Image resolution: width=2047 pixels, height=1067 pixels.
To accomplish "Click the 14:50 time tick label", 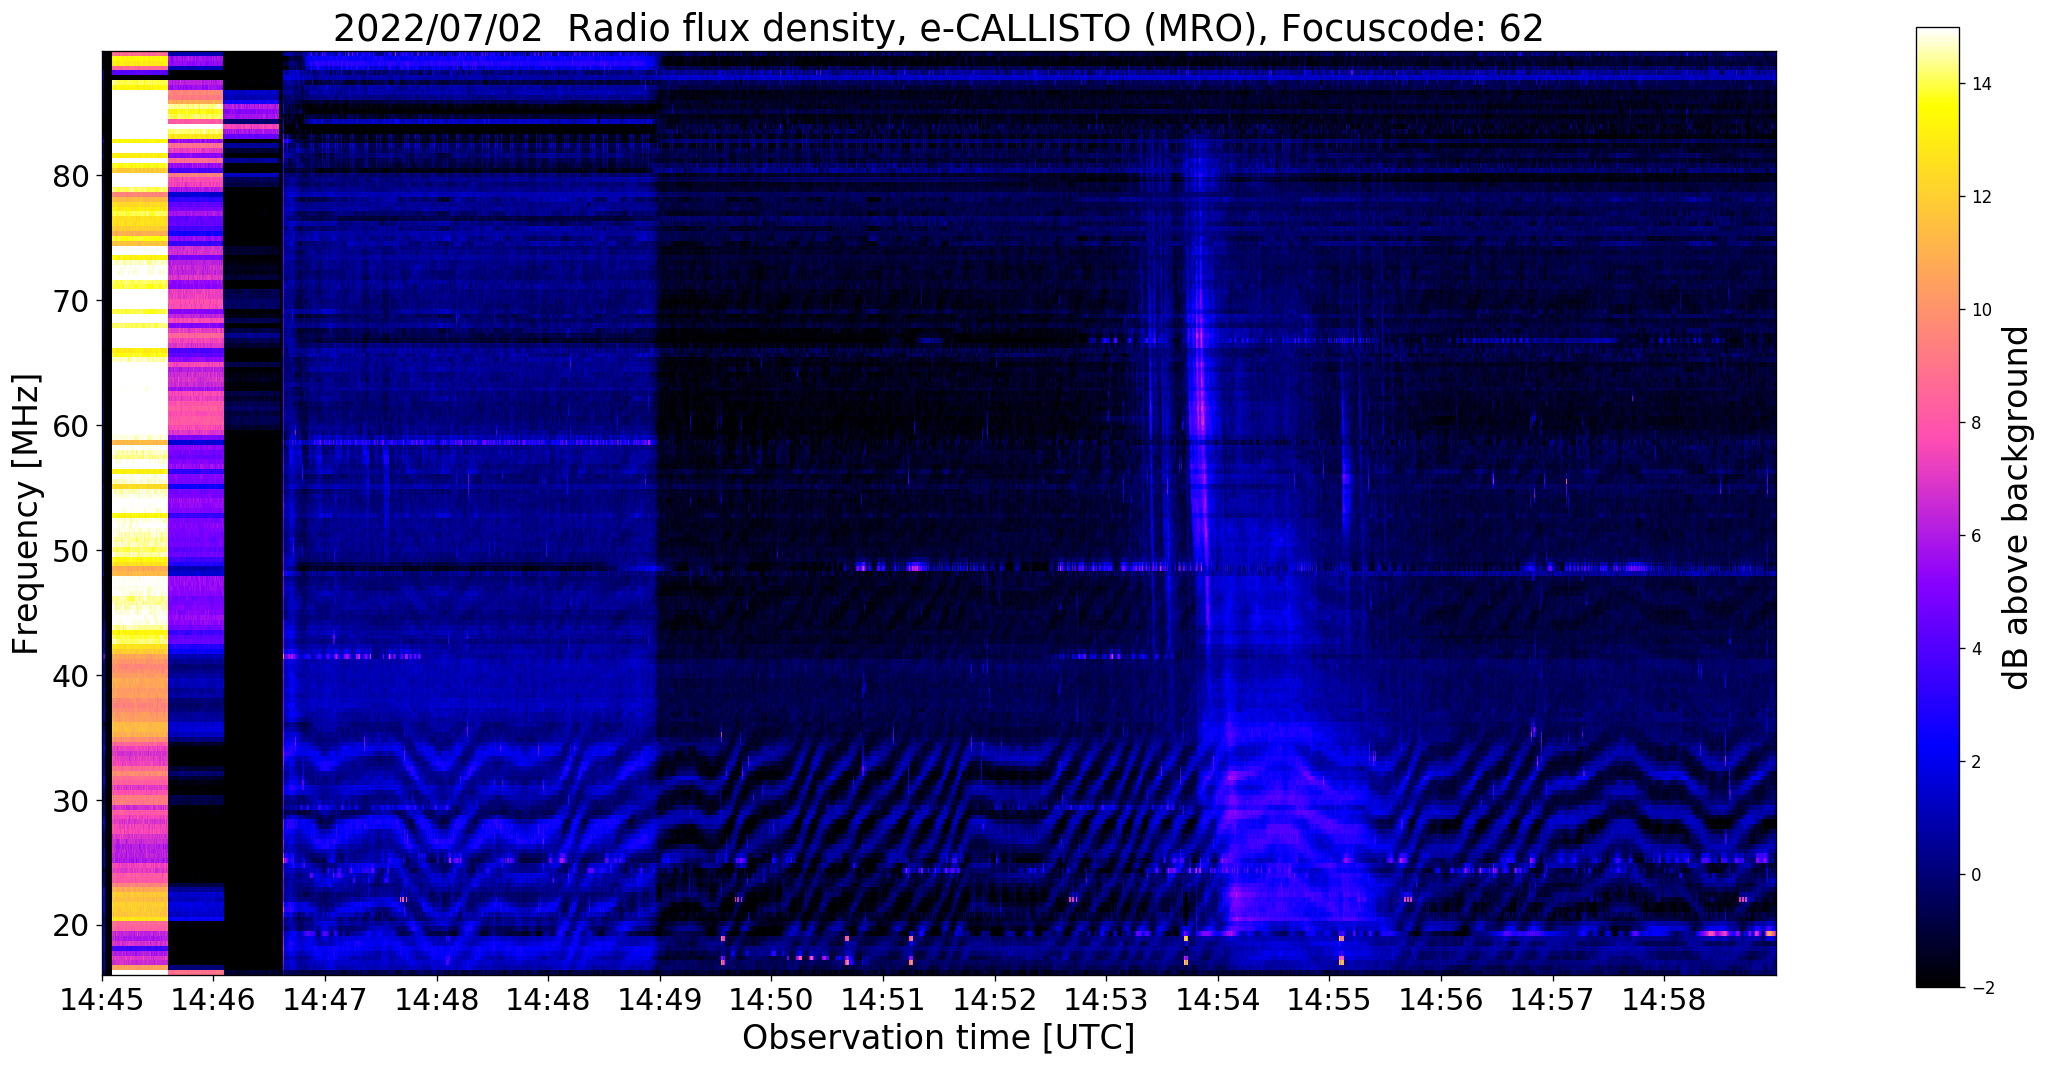I will click(x=771, y=1000).
